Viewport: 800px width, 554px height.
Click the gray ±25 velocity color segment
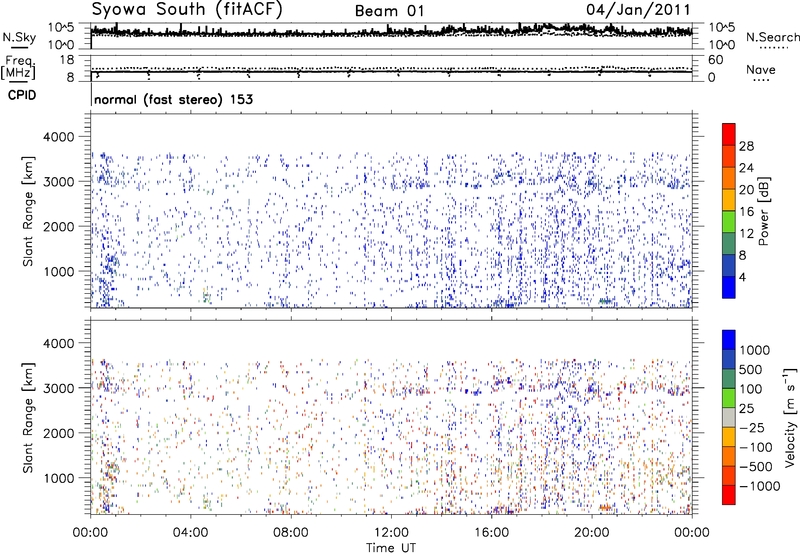pos(729,418)
